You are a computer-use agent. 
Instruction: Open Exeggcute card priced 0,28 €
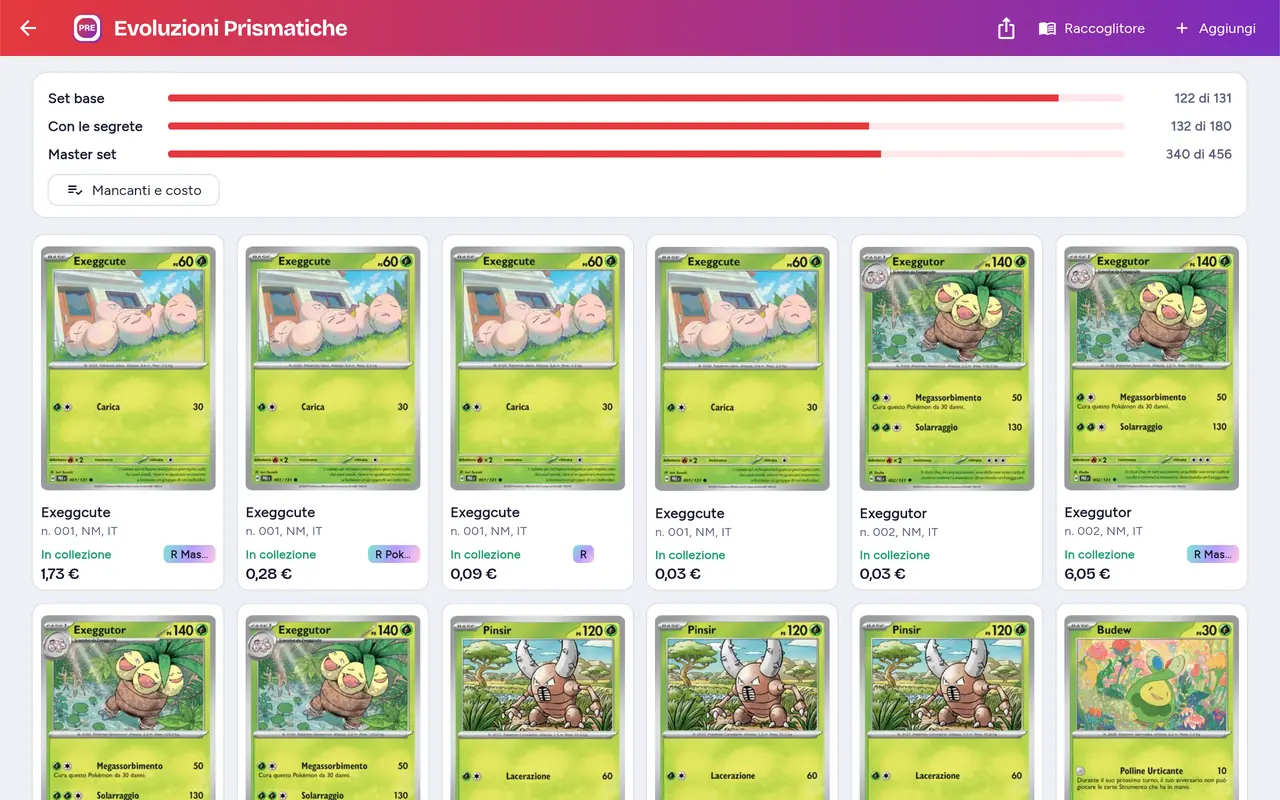pos(333,412)
